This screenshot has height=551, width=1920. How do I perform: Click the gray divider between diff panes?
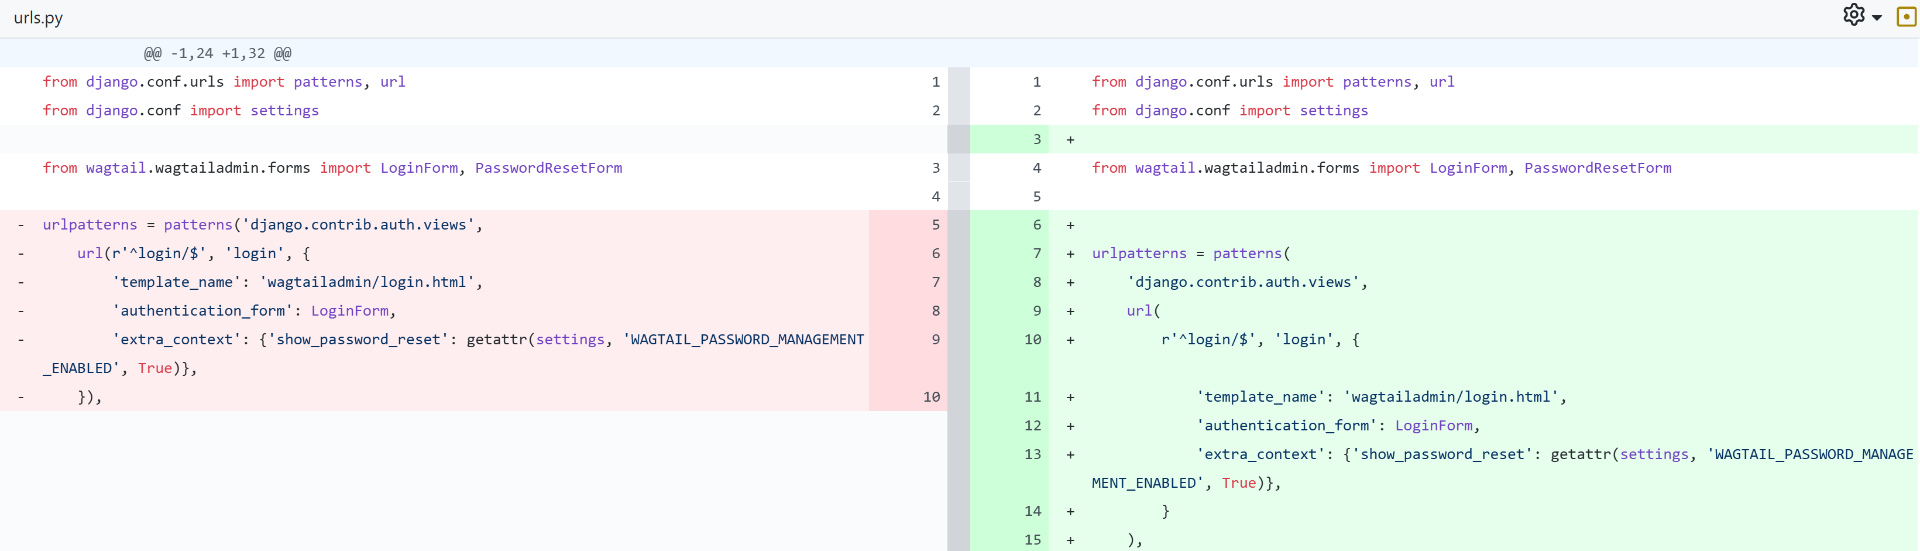958,300
